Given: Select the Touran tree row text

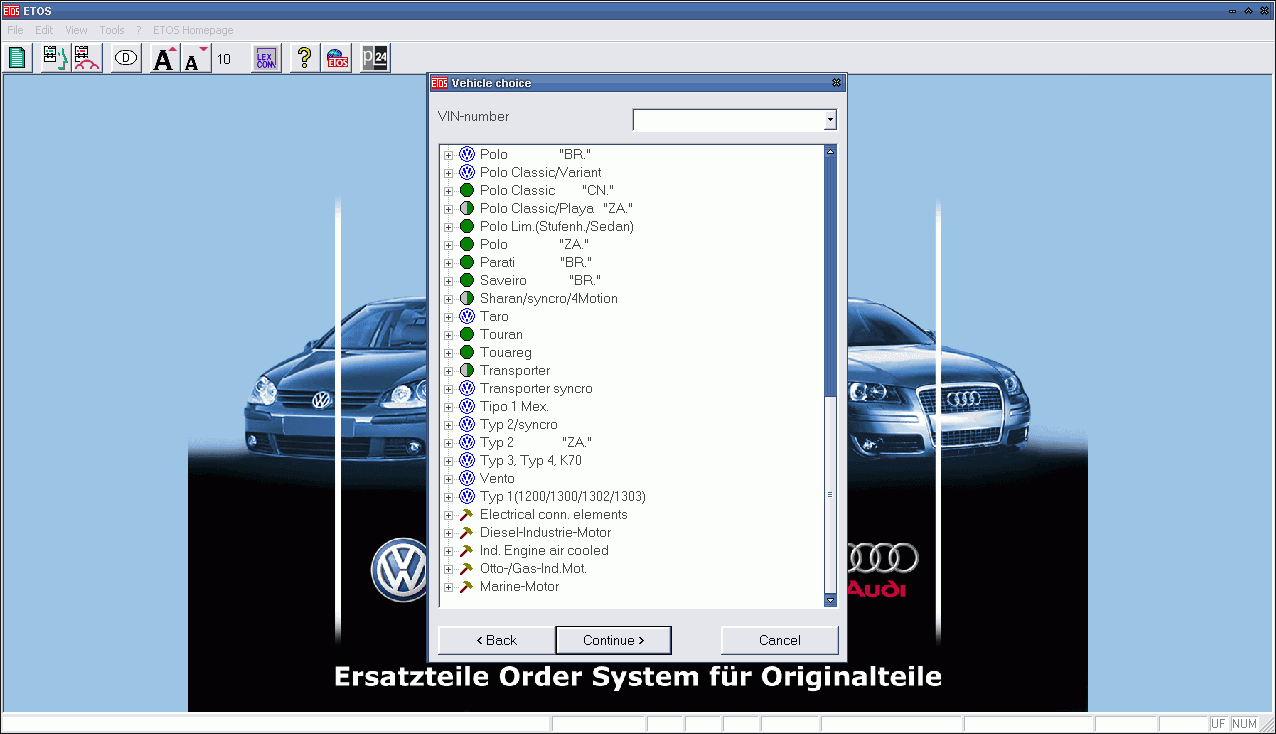Looking at the screenshot, I should (x=501, y=334).
